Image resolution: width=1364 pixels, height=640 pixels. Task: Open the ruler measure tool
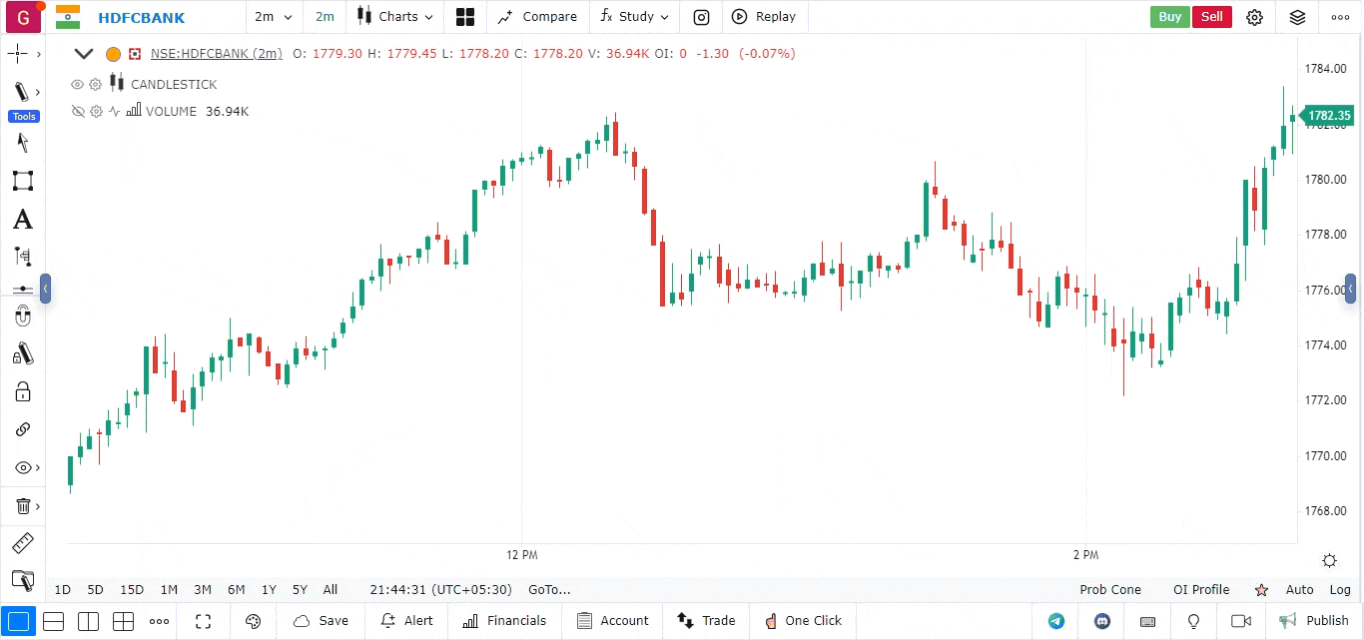(22, 543)
